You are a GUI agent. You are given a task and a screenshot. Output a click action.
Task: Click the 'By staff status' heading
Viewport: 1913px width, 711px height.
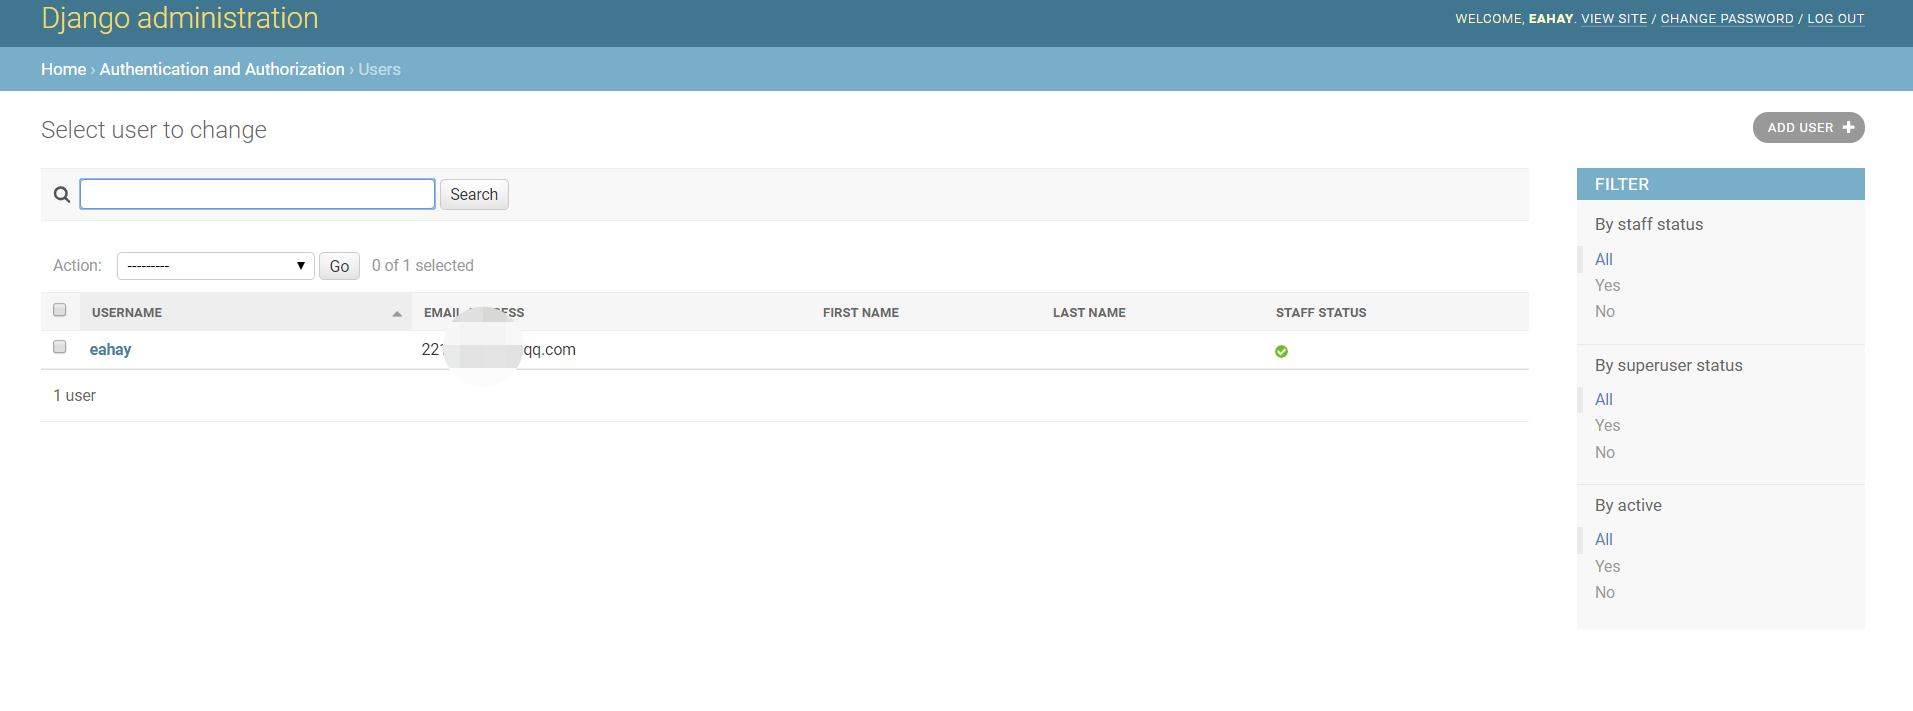1649,224
